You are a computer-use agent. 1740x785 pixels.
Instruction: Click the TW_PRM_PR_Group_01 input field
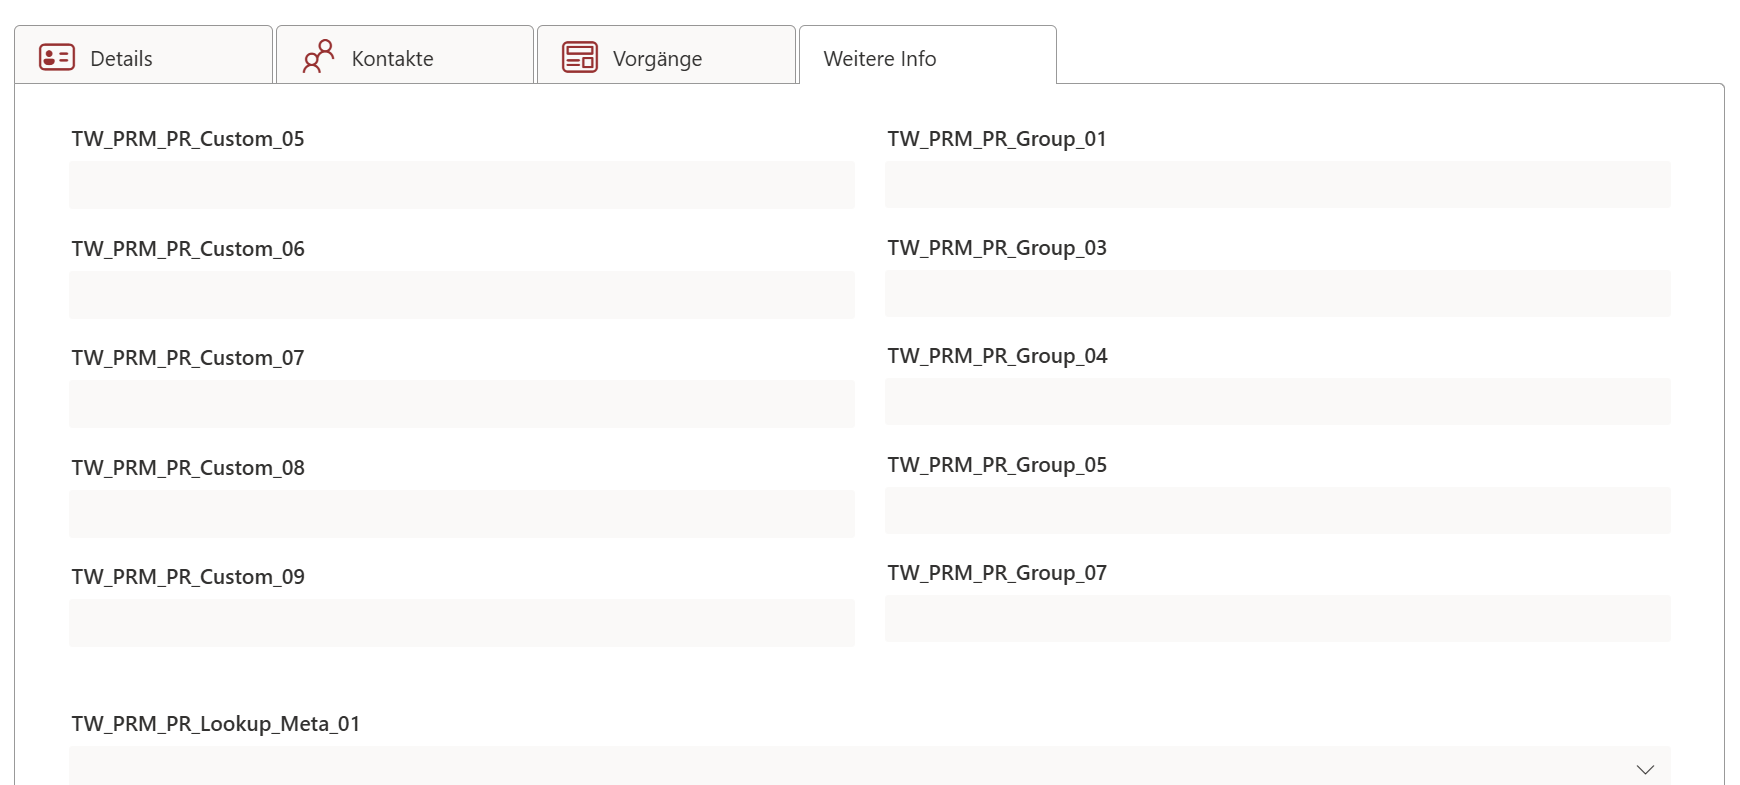coord(1277,185)
